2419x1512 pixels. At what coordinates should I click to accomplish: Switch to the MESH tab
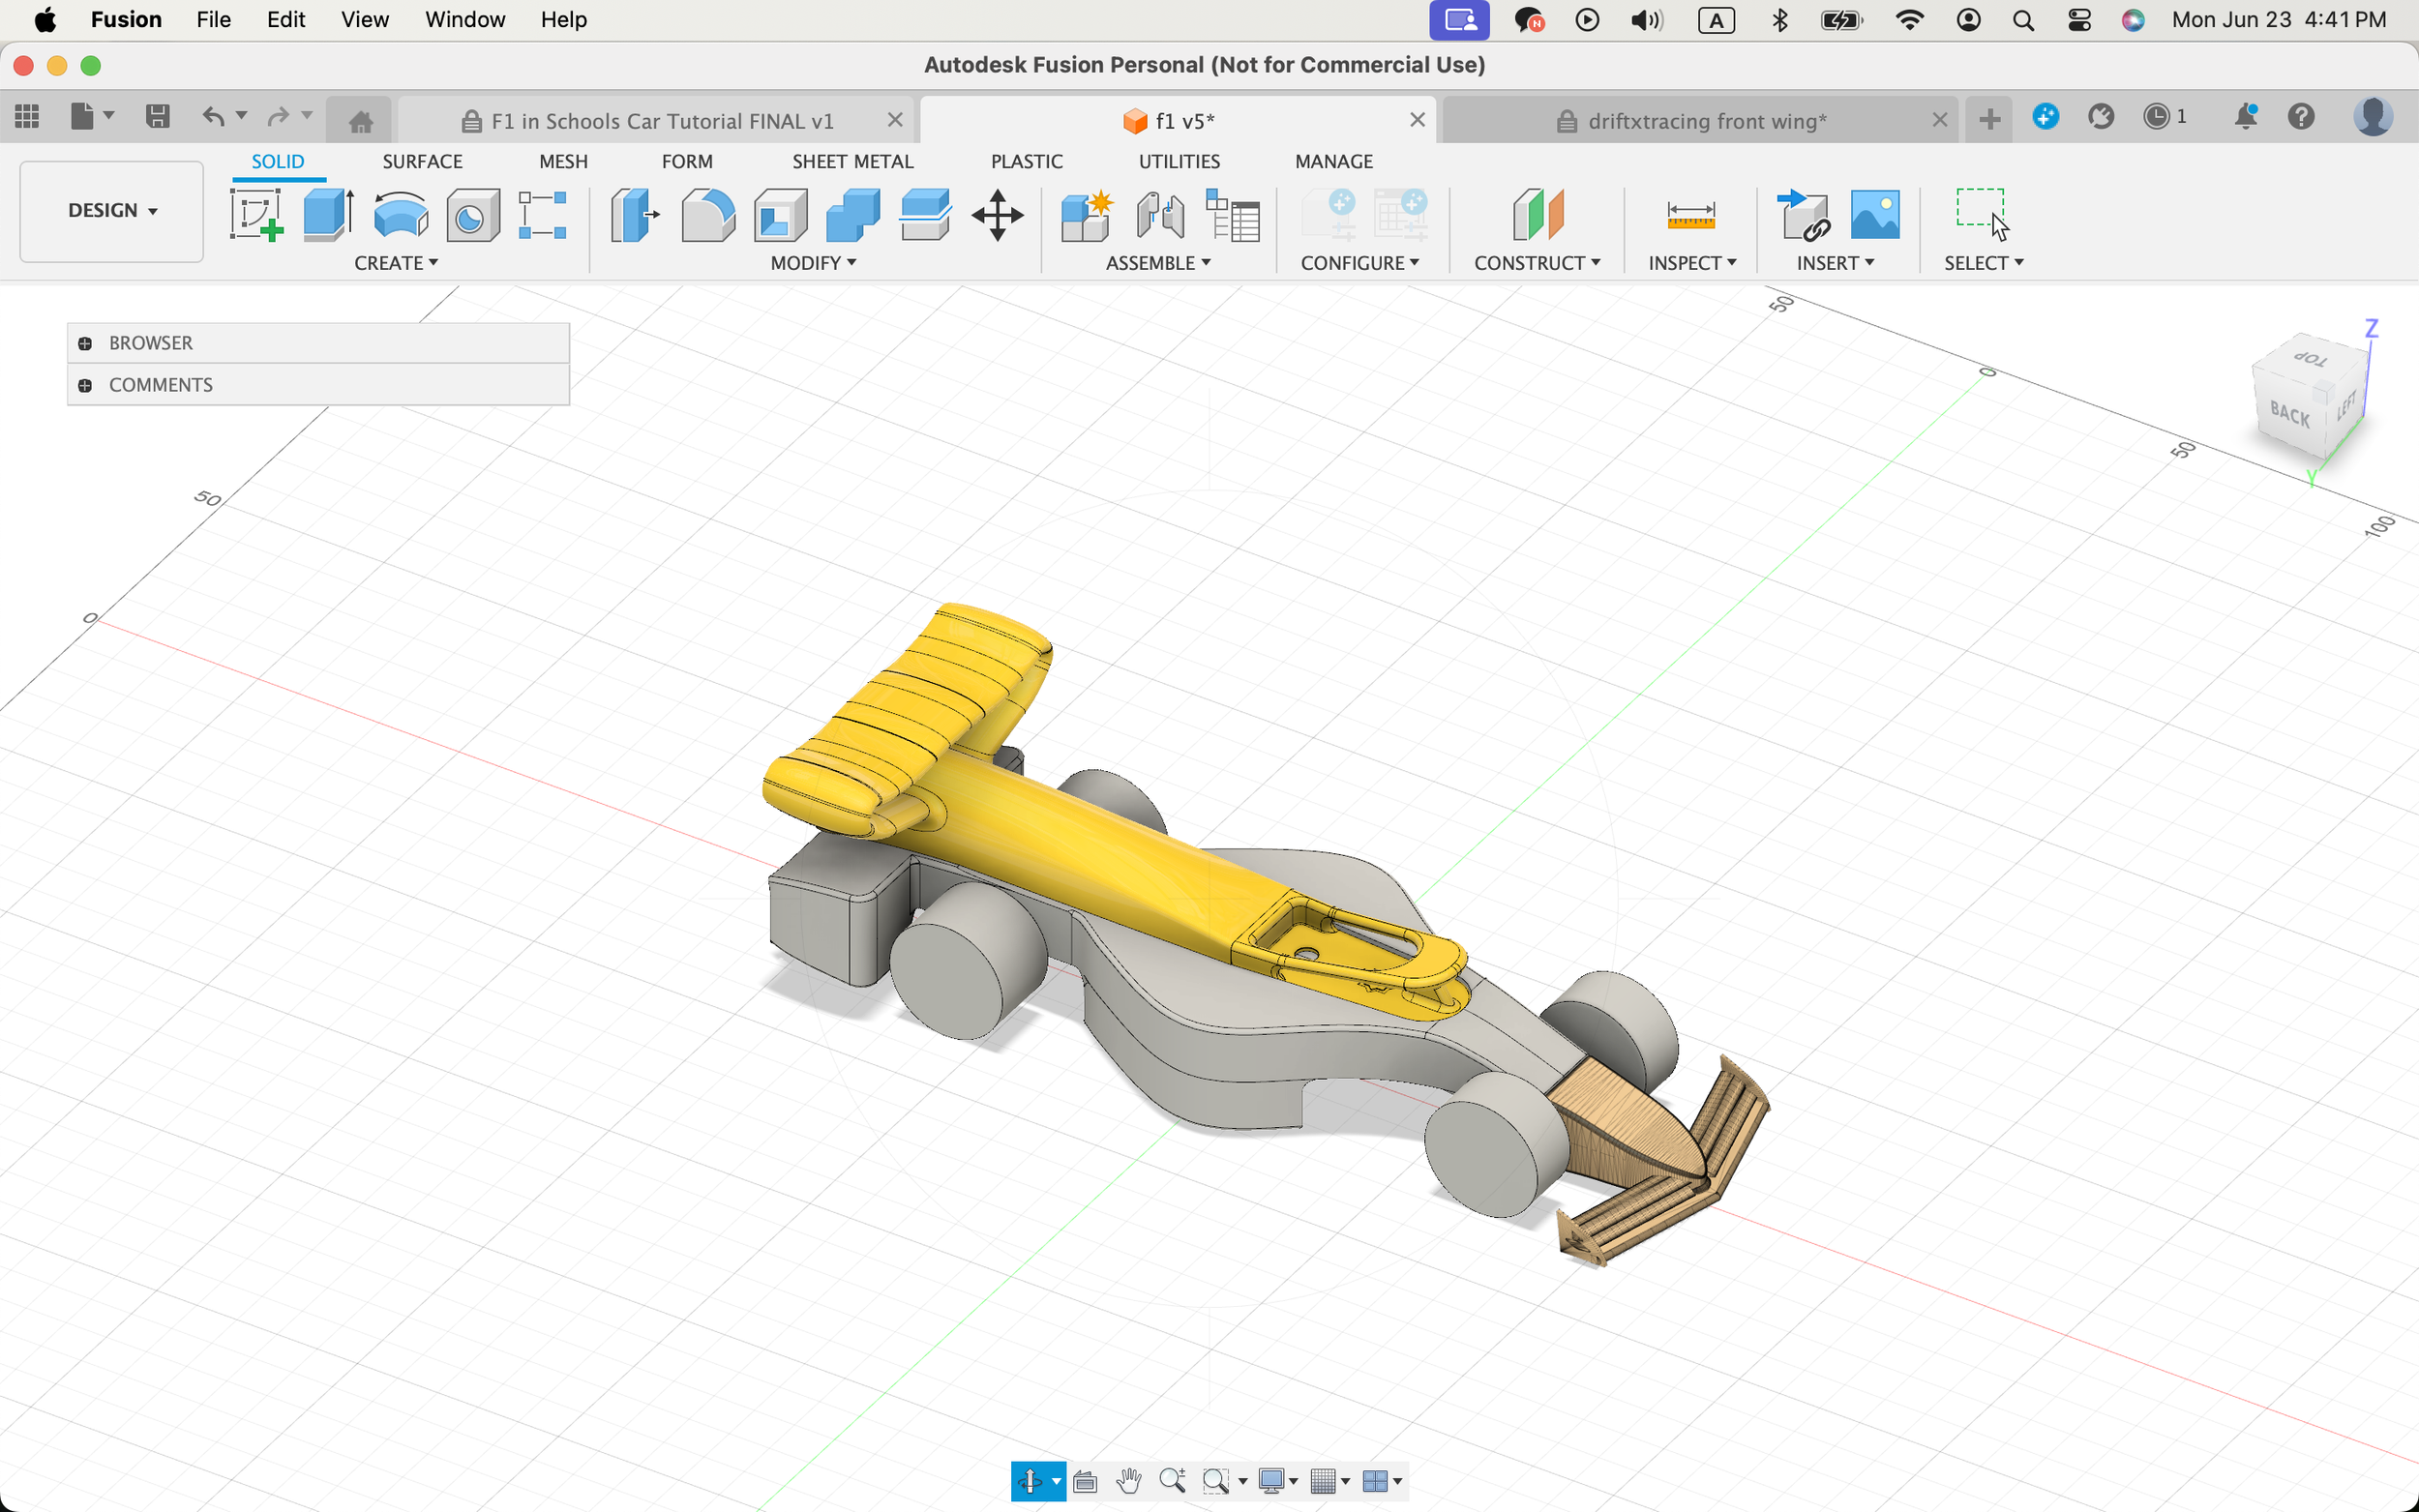pyautogui.click(x=563, y=162)
